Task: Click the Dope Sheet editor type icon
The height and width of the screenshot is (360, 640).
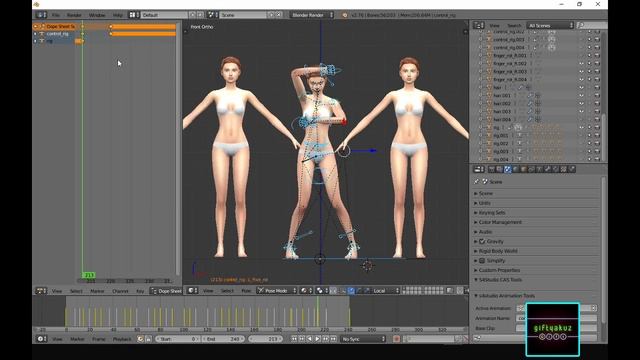Action: pyautogui.click(x=41, y=291)
